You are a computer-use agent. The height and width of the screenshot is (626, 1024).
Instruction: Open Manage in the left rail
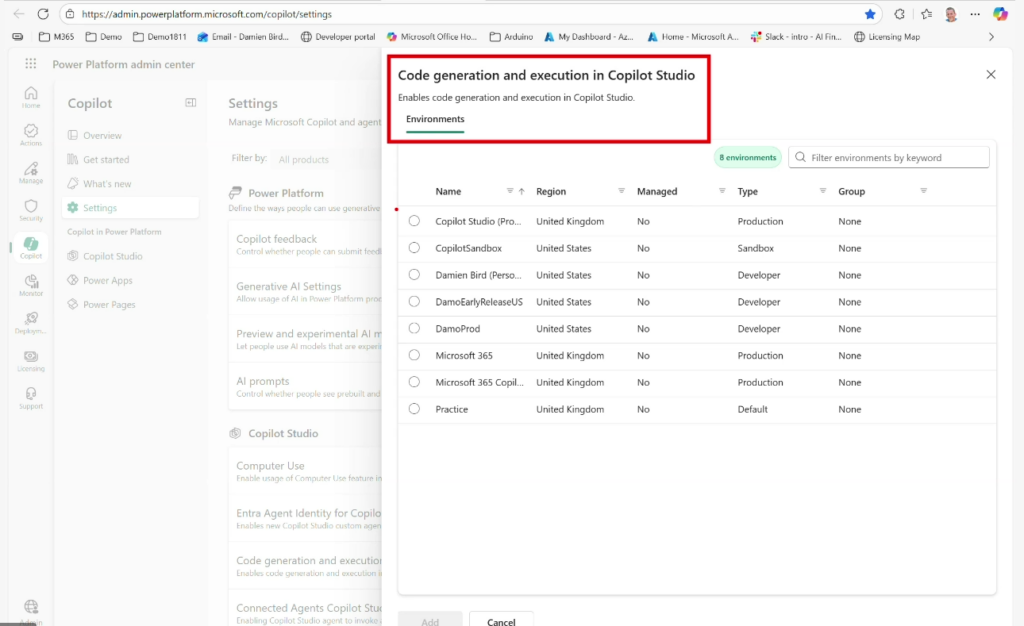(x=31, y=172)
